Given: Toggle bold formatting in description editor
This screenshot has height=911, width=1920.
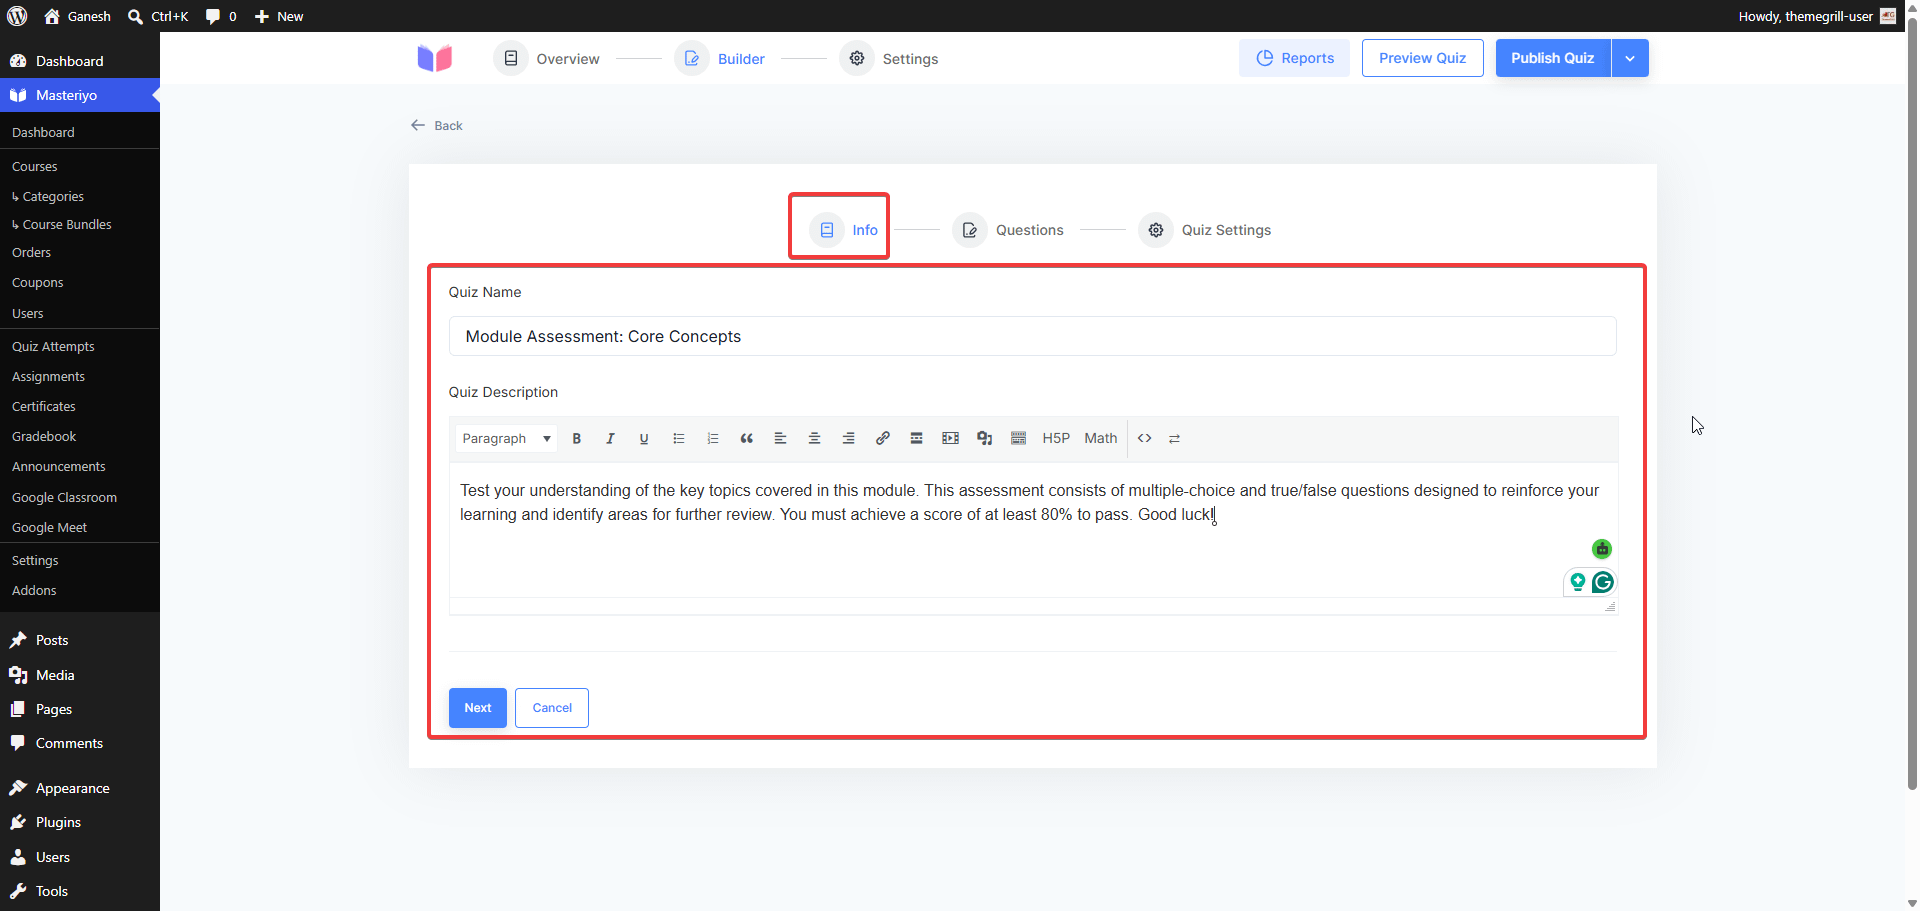Looking at the screenshot, I should 576,438.
